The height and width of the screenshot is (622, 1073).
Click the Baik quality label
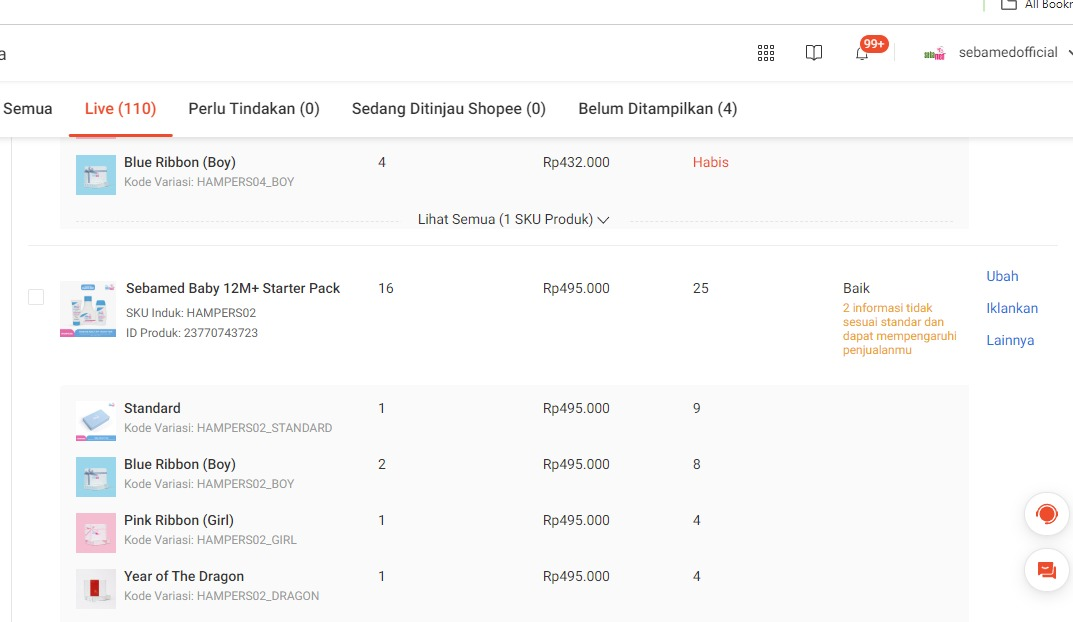click(x=856, y=288)
